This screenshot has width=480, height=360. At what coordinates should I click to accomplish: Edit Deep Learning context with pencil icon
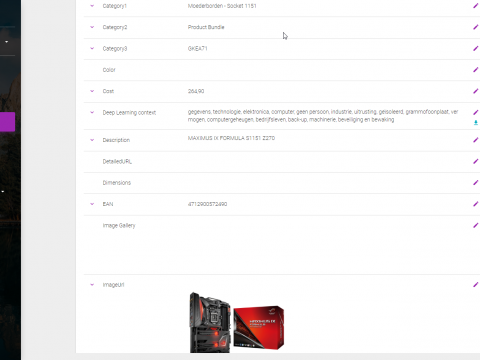click(x=476, y=112)
